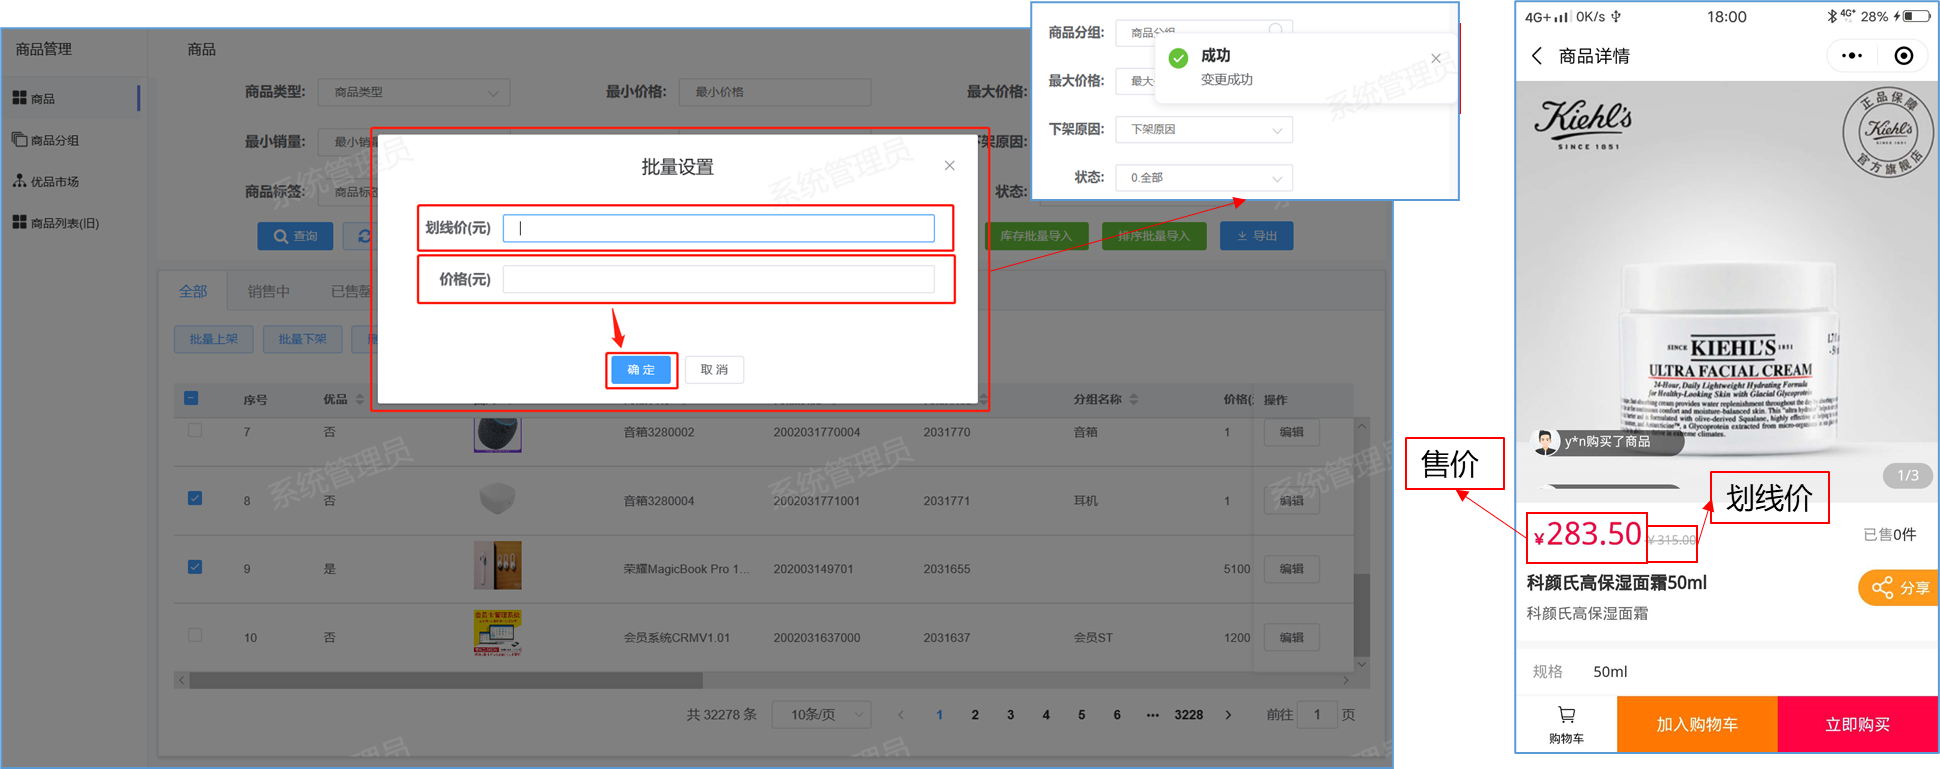Tap the circular target icon in mobile header
The height and width of the screenshot is (769, 1940).
coord(1904,56)
